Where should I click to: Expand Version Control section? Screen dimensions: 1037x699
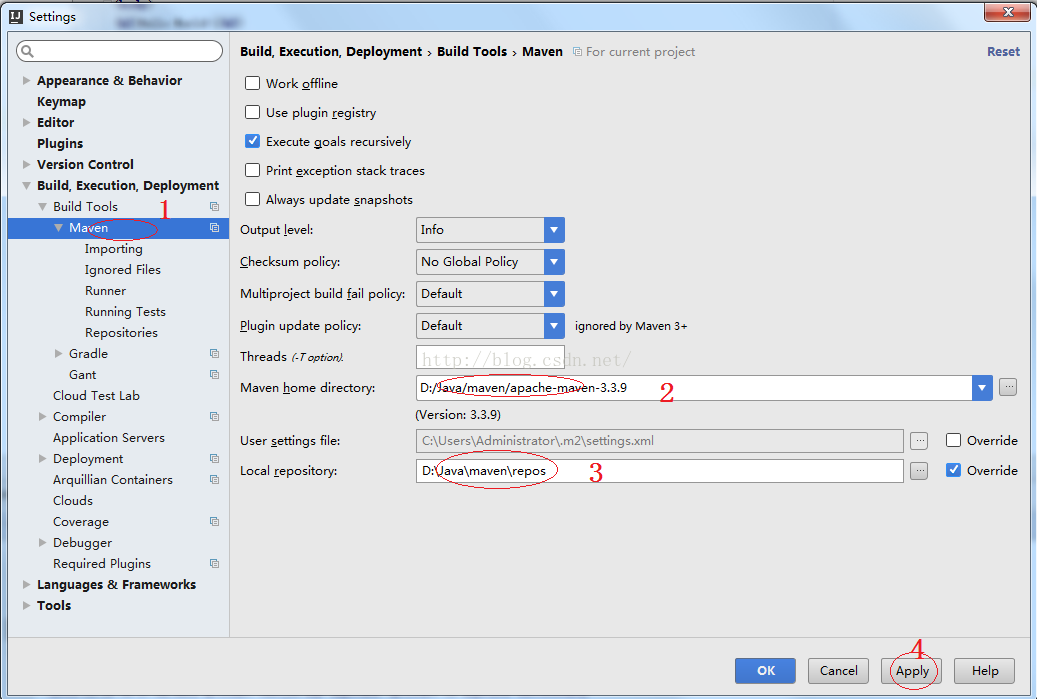point(26,165)
